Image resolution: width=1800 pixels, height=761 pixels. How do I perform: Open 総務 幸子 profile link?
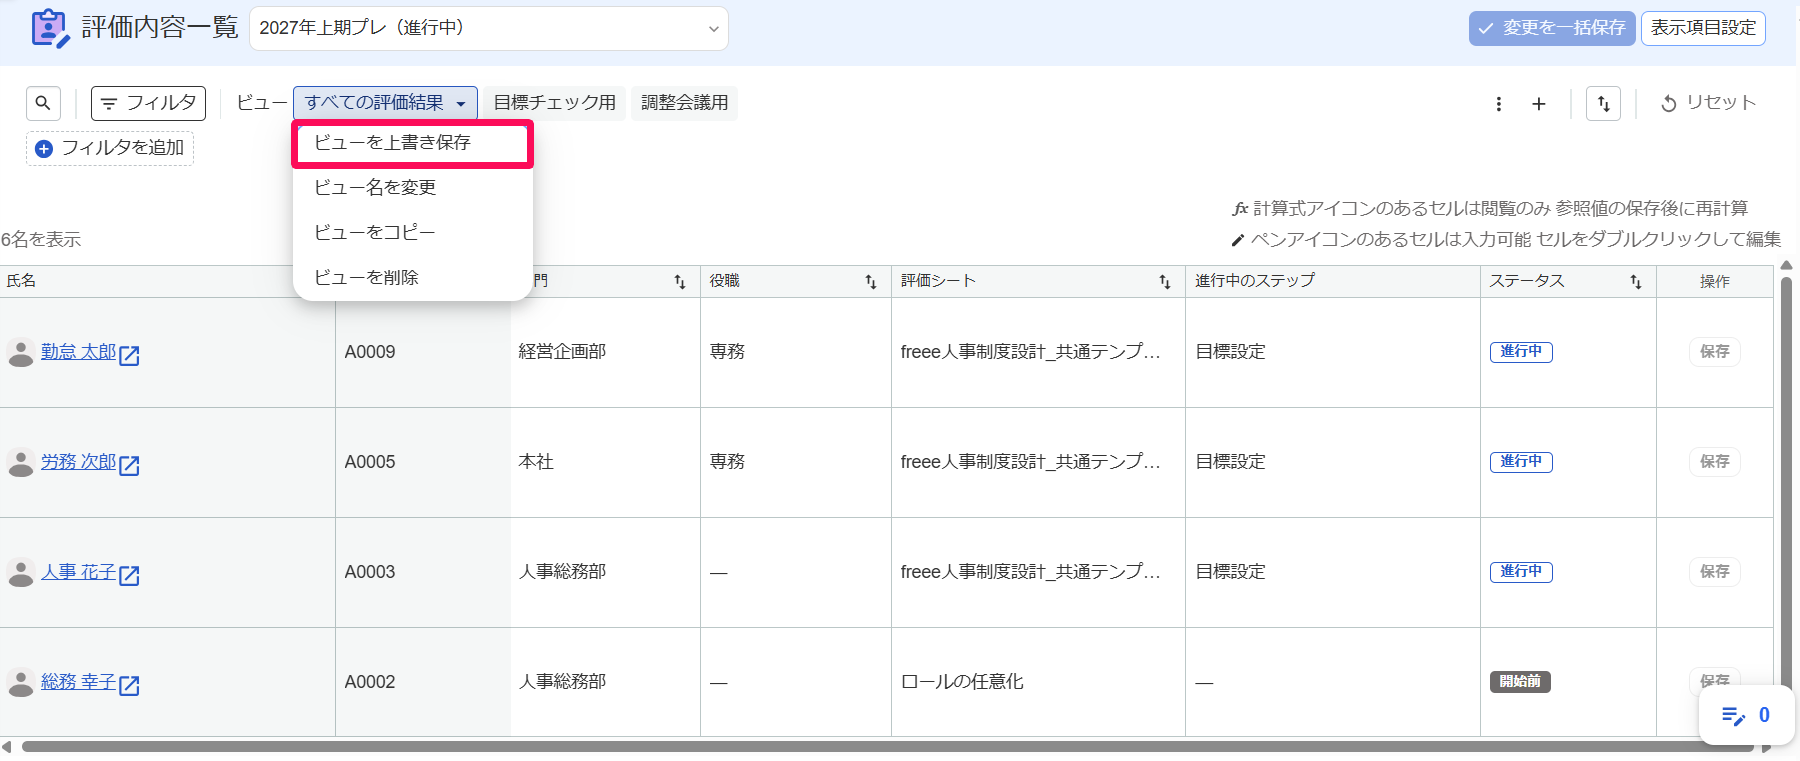[78, 682]
